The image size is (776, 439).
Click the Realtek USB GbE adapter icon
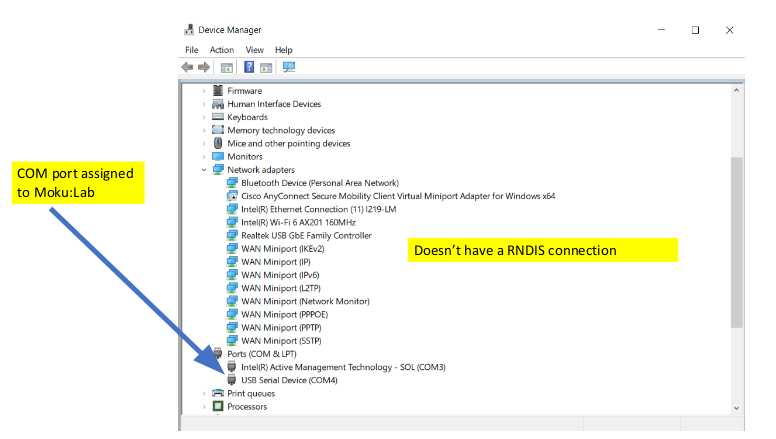point(232,236)
